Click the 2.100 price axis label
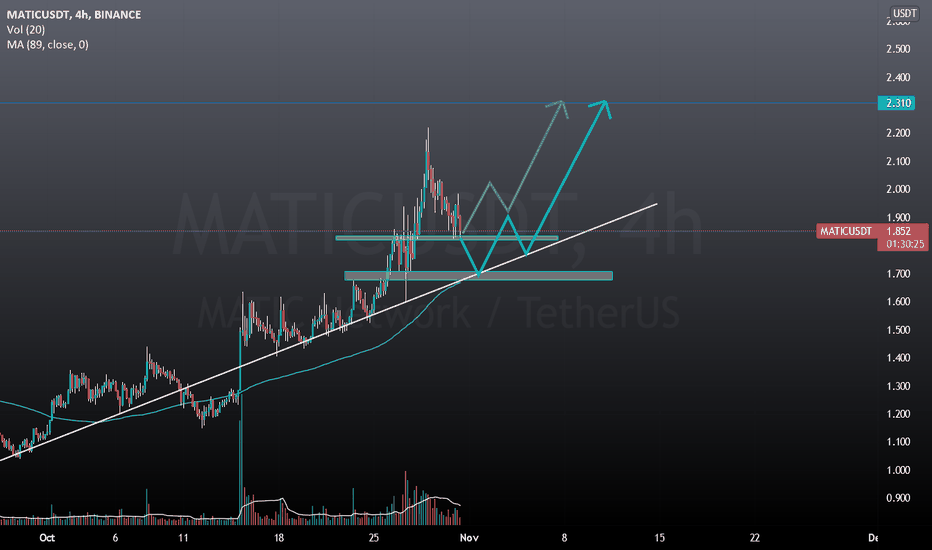This screenshot has width=932, height=550. 898,161
